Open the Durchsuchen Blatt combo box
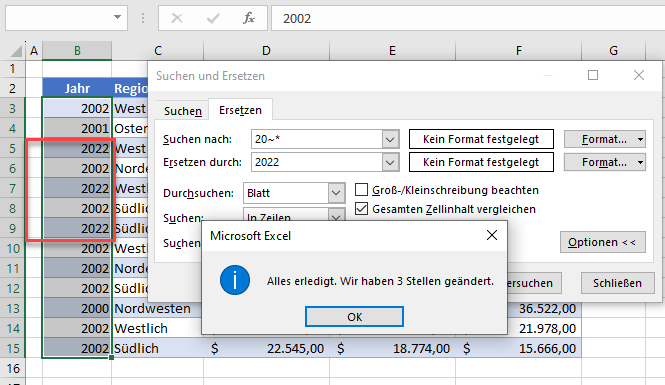 point(294,193)
